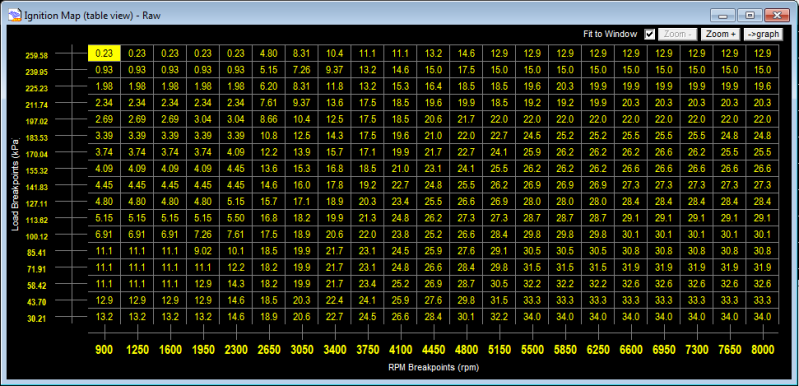The image size is (799, 386).
Task: Click the 2650 RPM breakpoint label
Action: point(269,350)
